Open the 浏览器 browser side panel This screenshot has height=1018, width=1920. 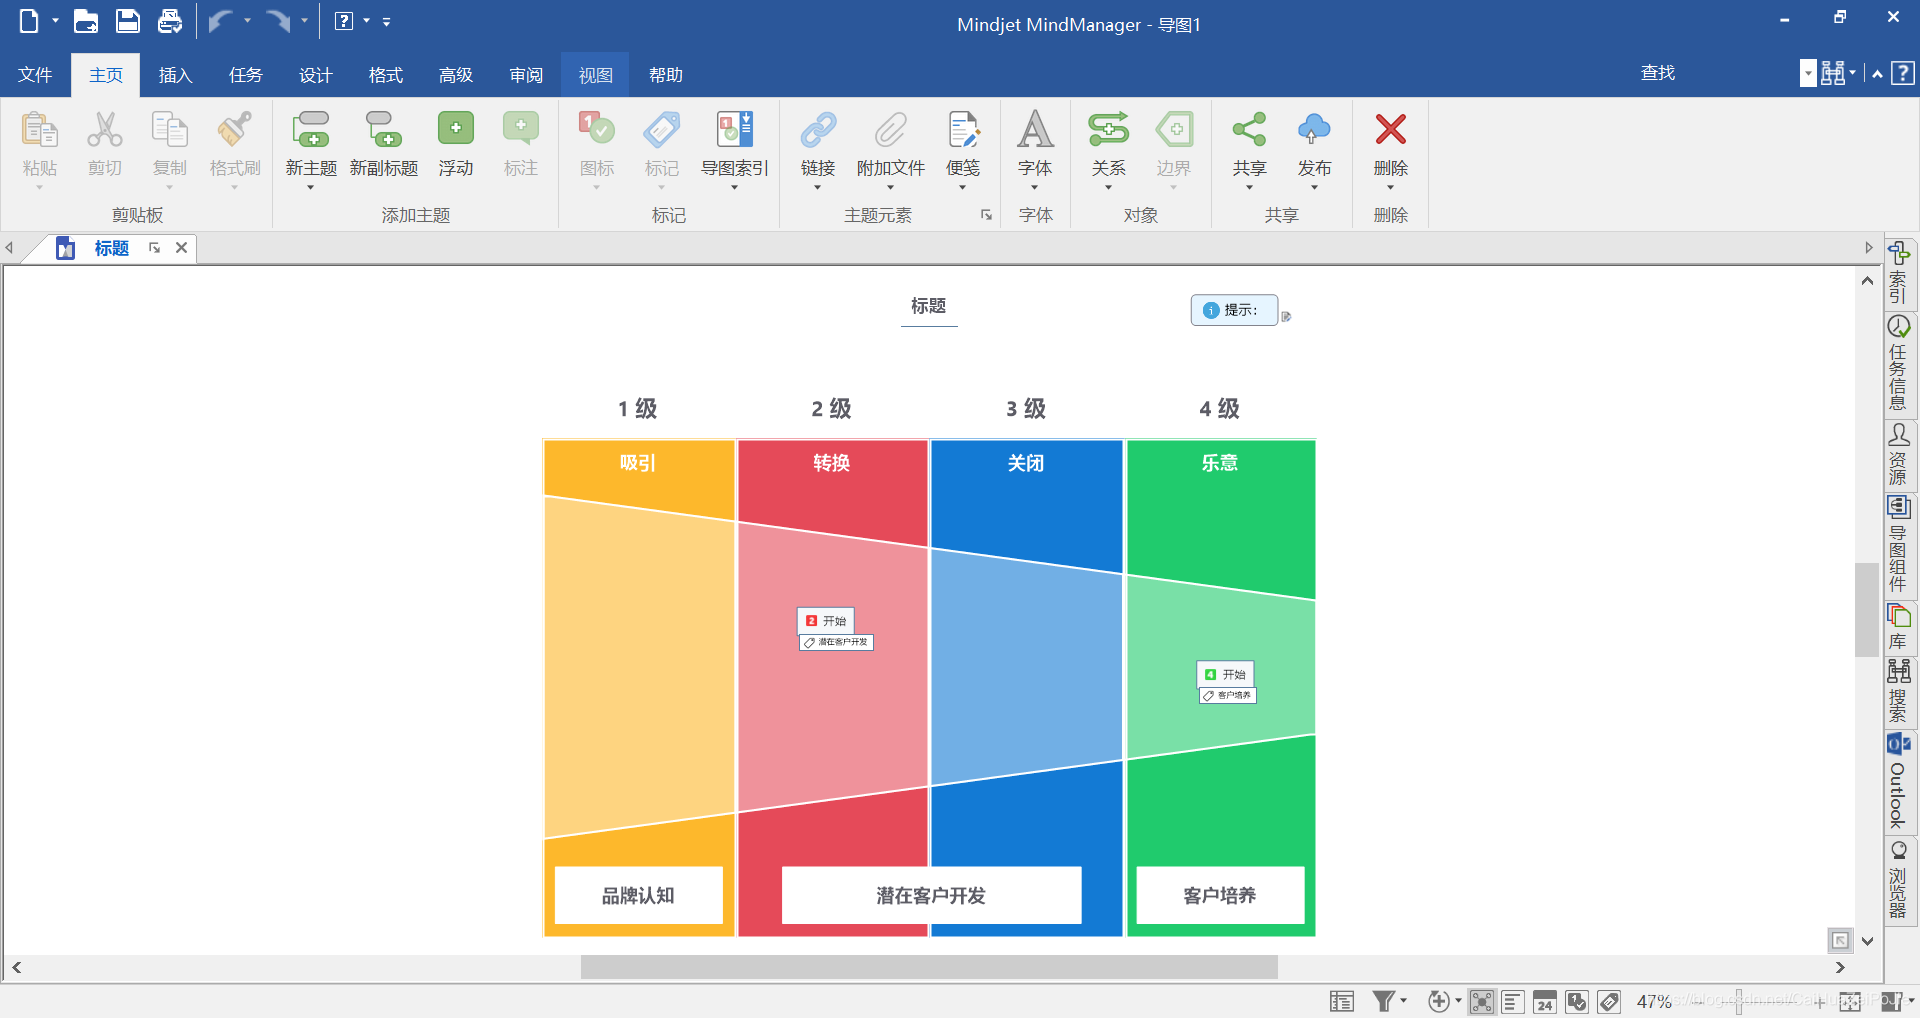pos(1898,879)
